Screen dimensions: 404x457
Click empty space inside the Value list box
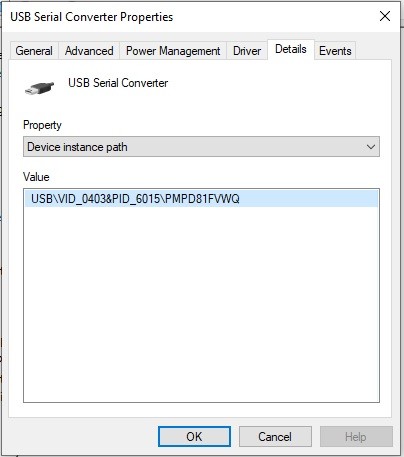pos(201,303)
